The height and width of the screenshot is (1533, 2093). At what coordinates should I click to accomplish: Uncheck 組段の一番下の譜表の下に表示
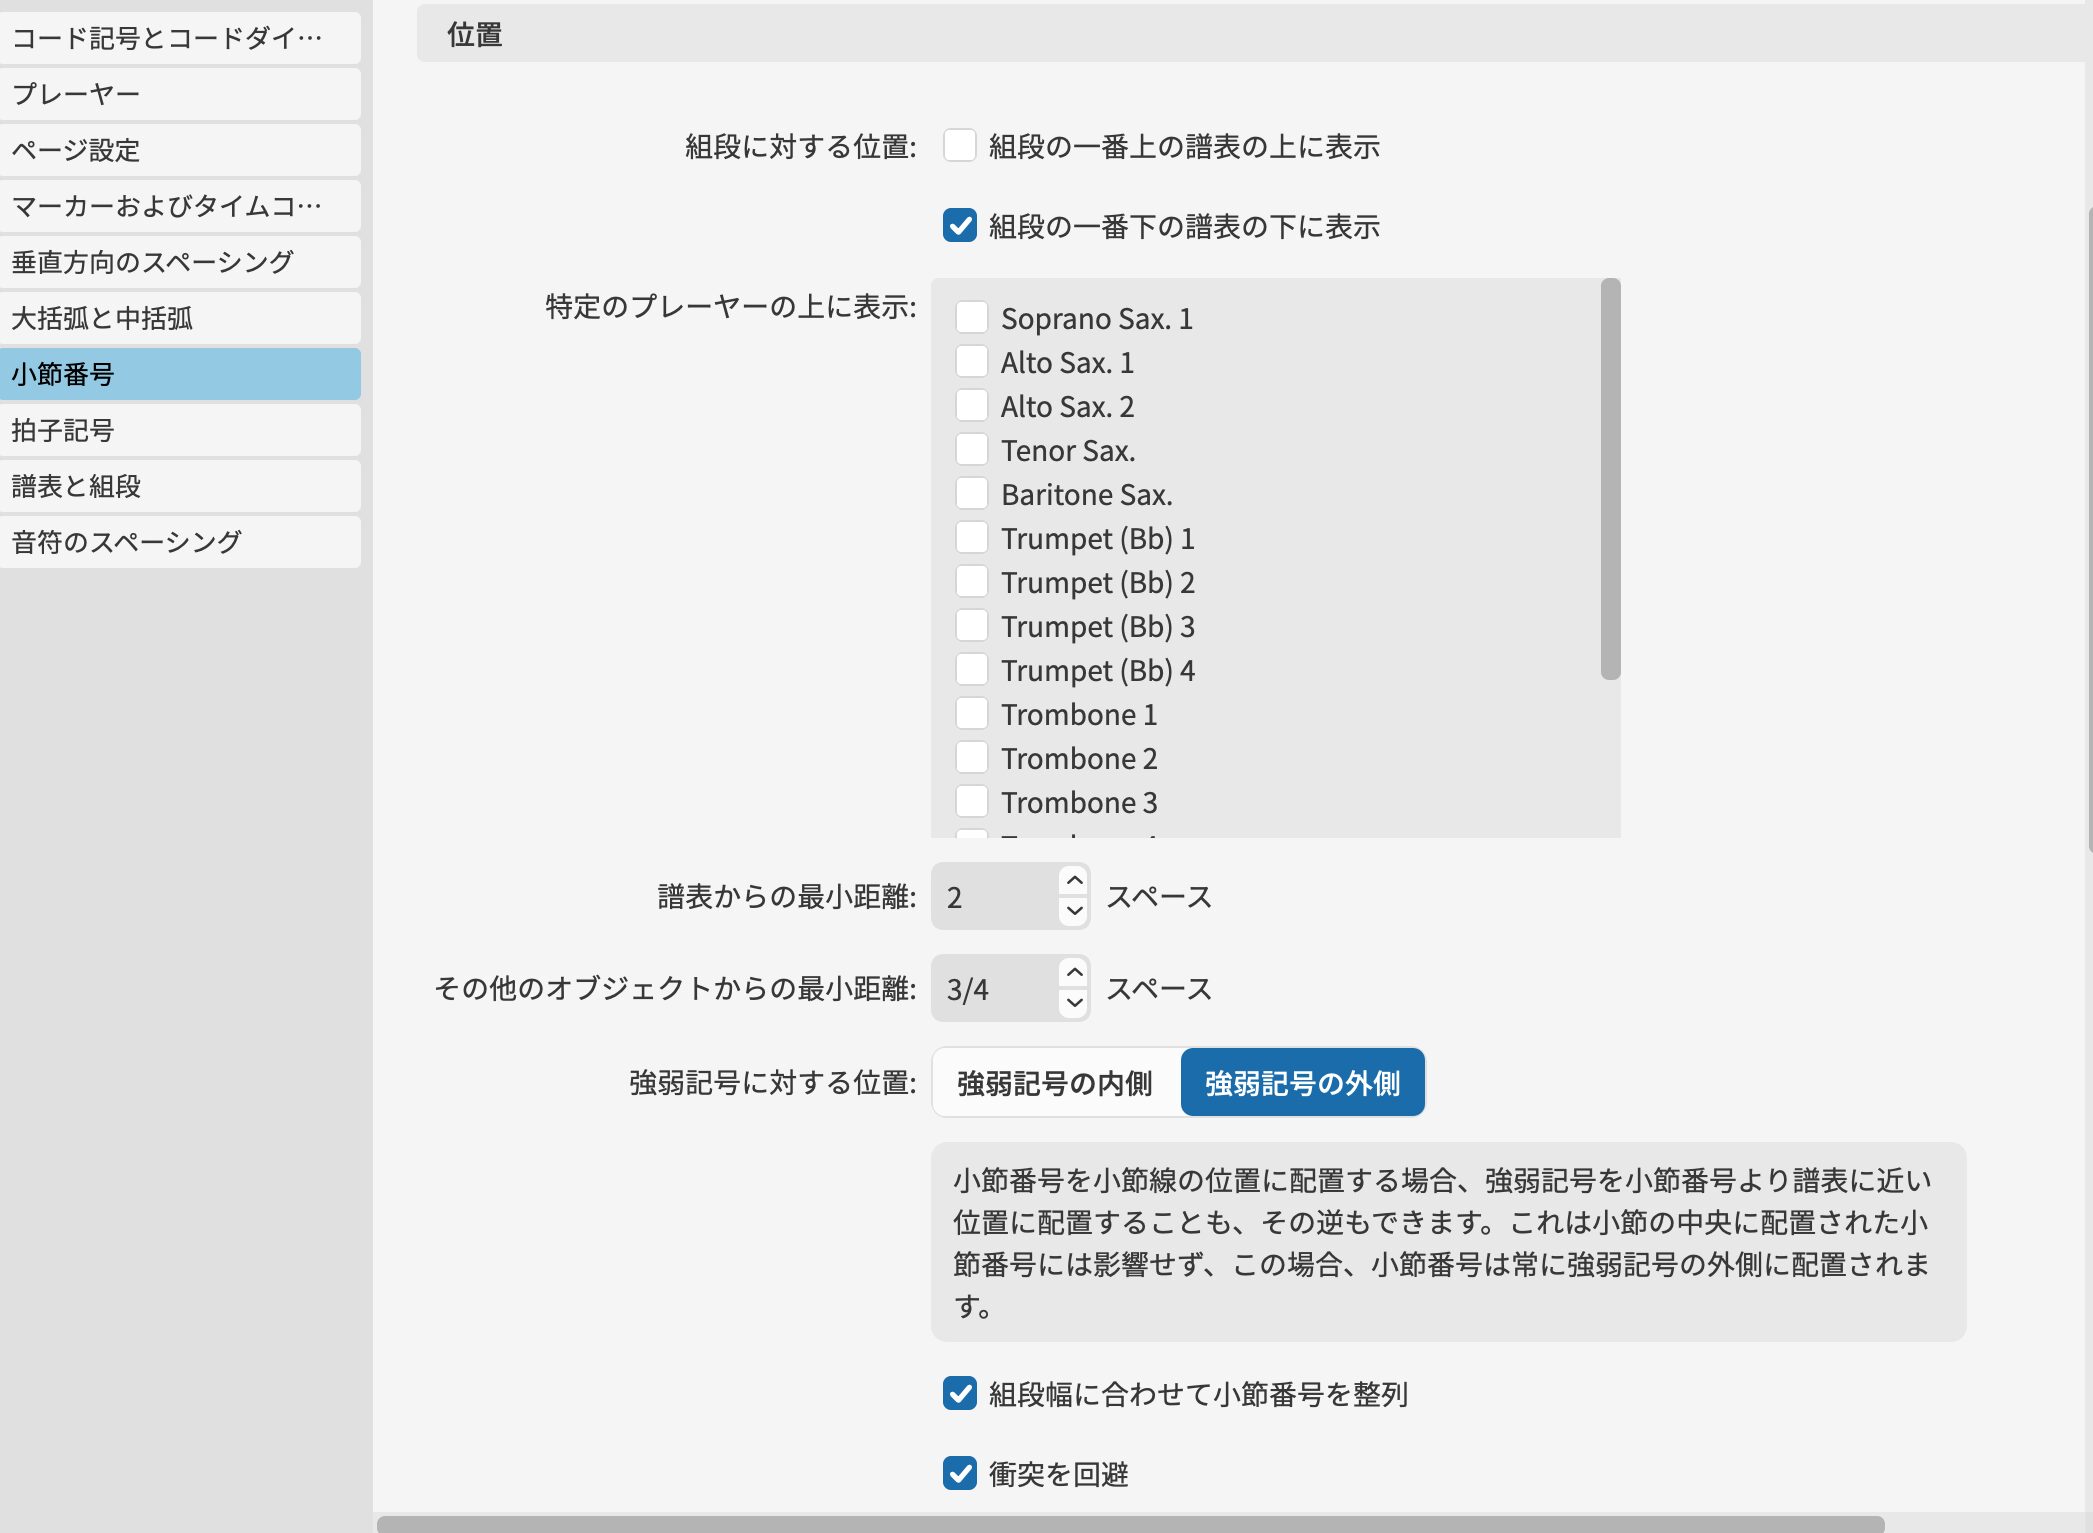[x=959, y=226]
